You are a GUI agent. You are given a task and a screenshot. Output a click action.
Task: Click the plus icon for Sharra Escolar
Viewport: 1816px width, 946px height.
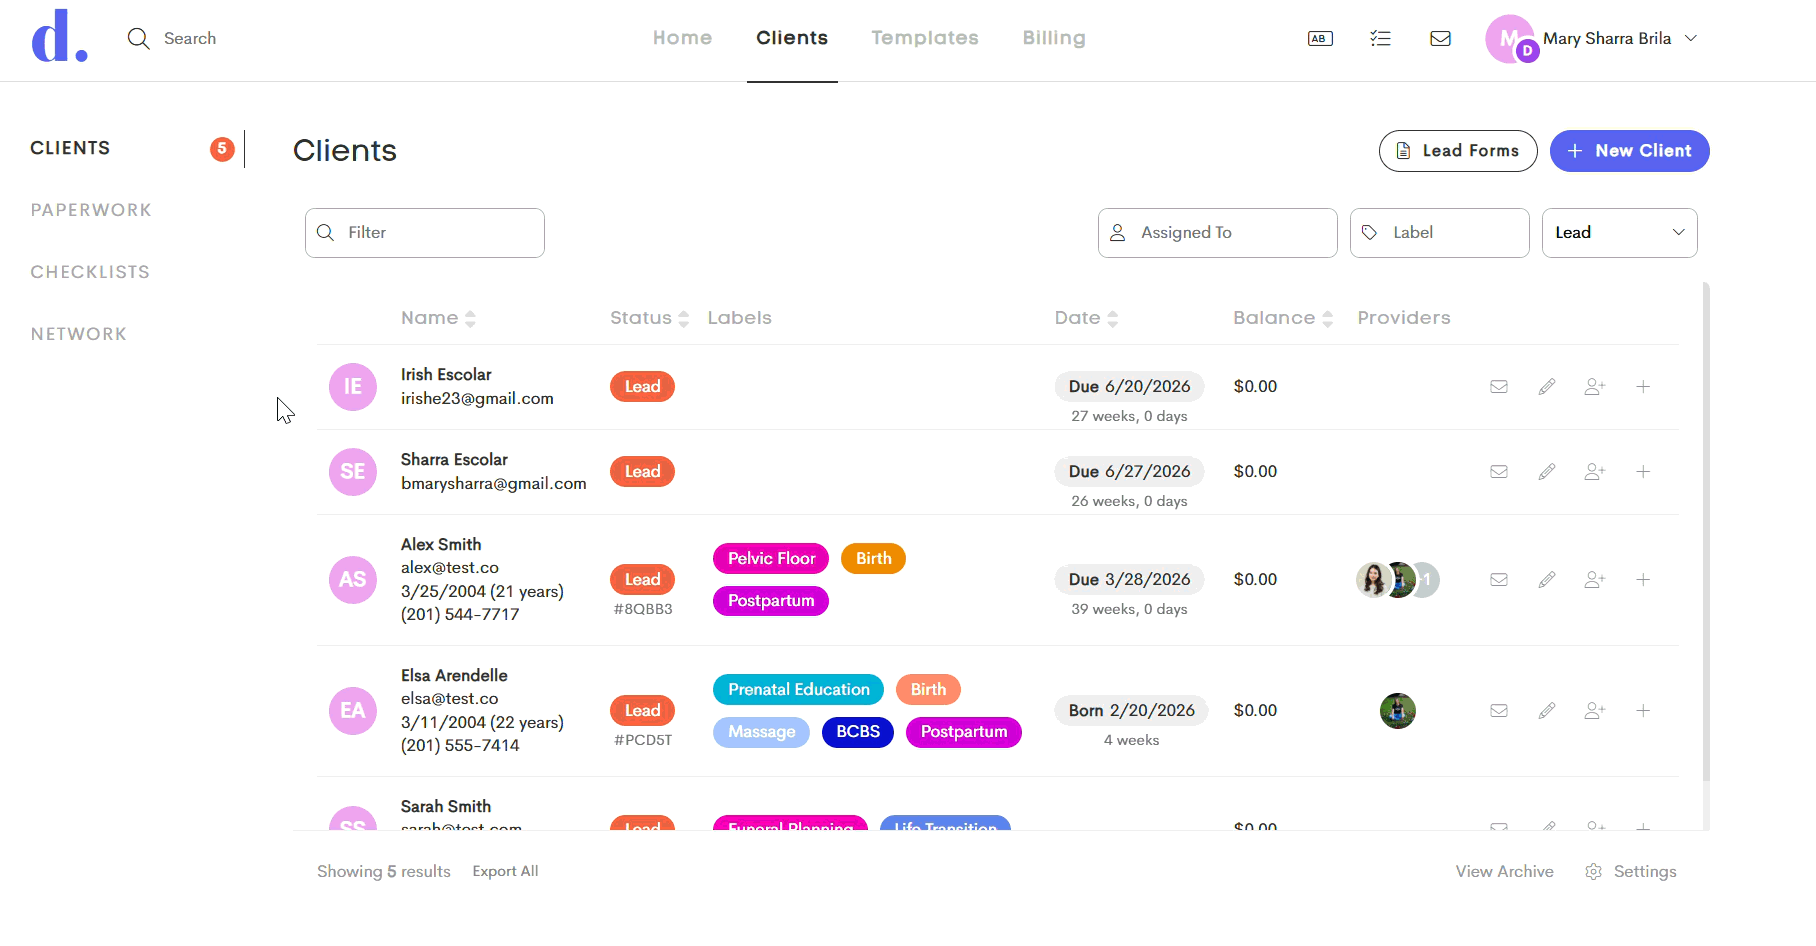[1643, 472]
